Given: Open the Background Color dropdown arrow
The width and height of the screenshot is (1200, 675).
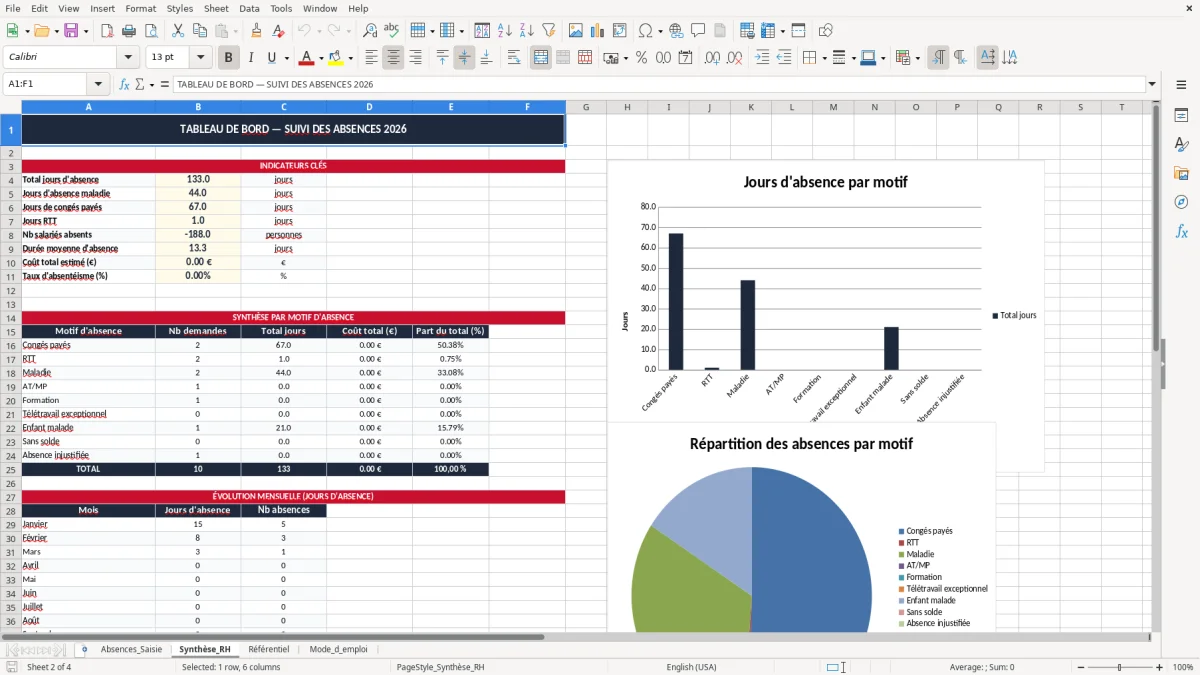Looking at the screenshot, I should coord(349,58).
